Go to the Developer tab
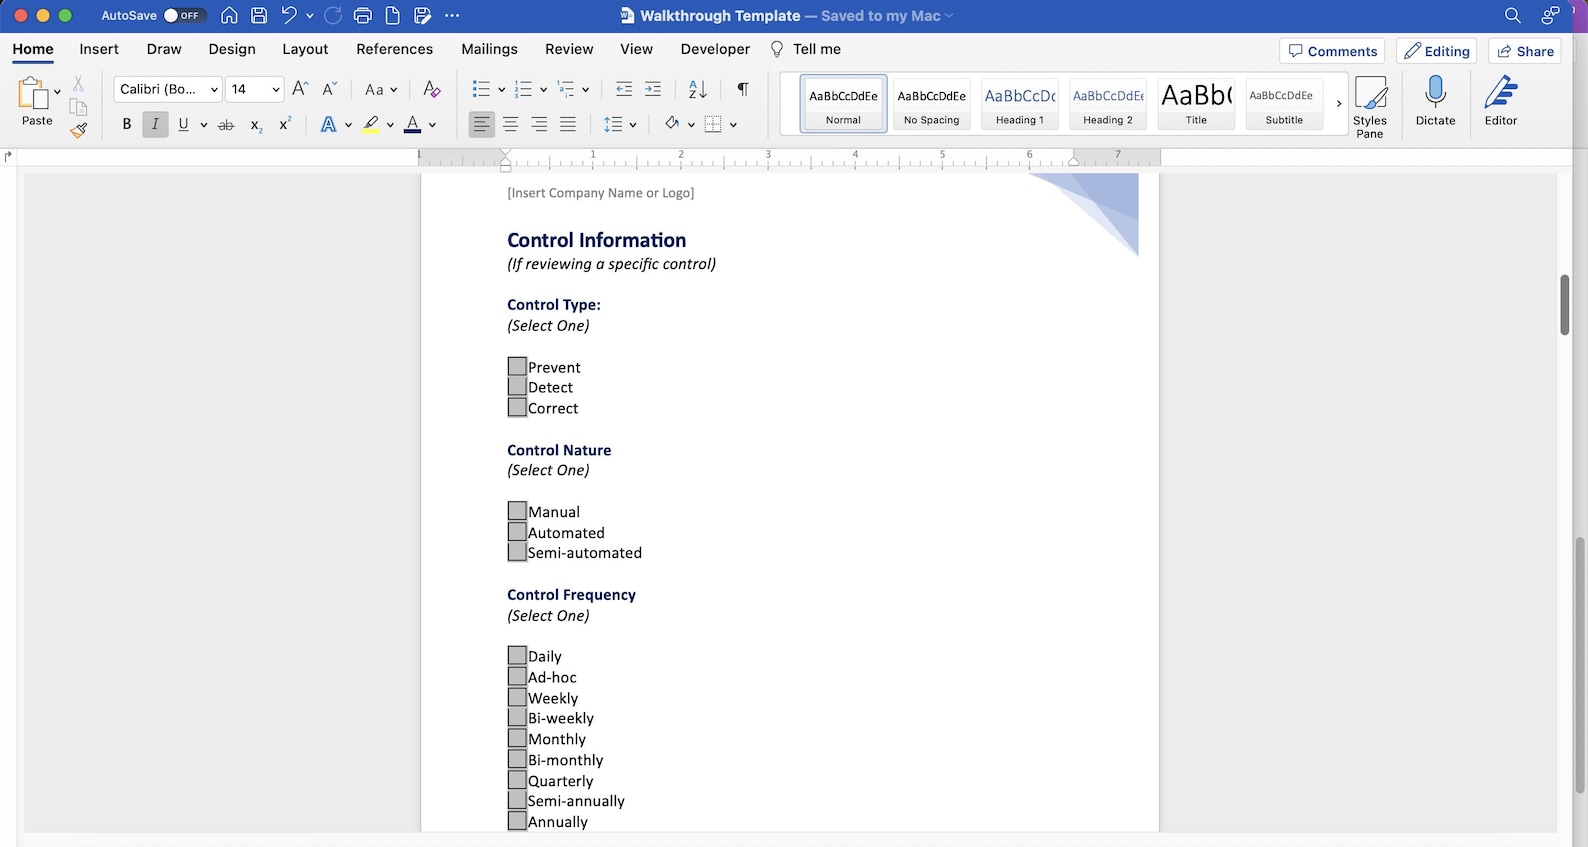The width and height of the screenshot is (1588, 847). 715,49
